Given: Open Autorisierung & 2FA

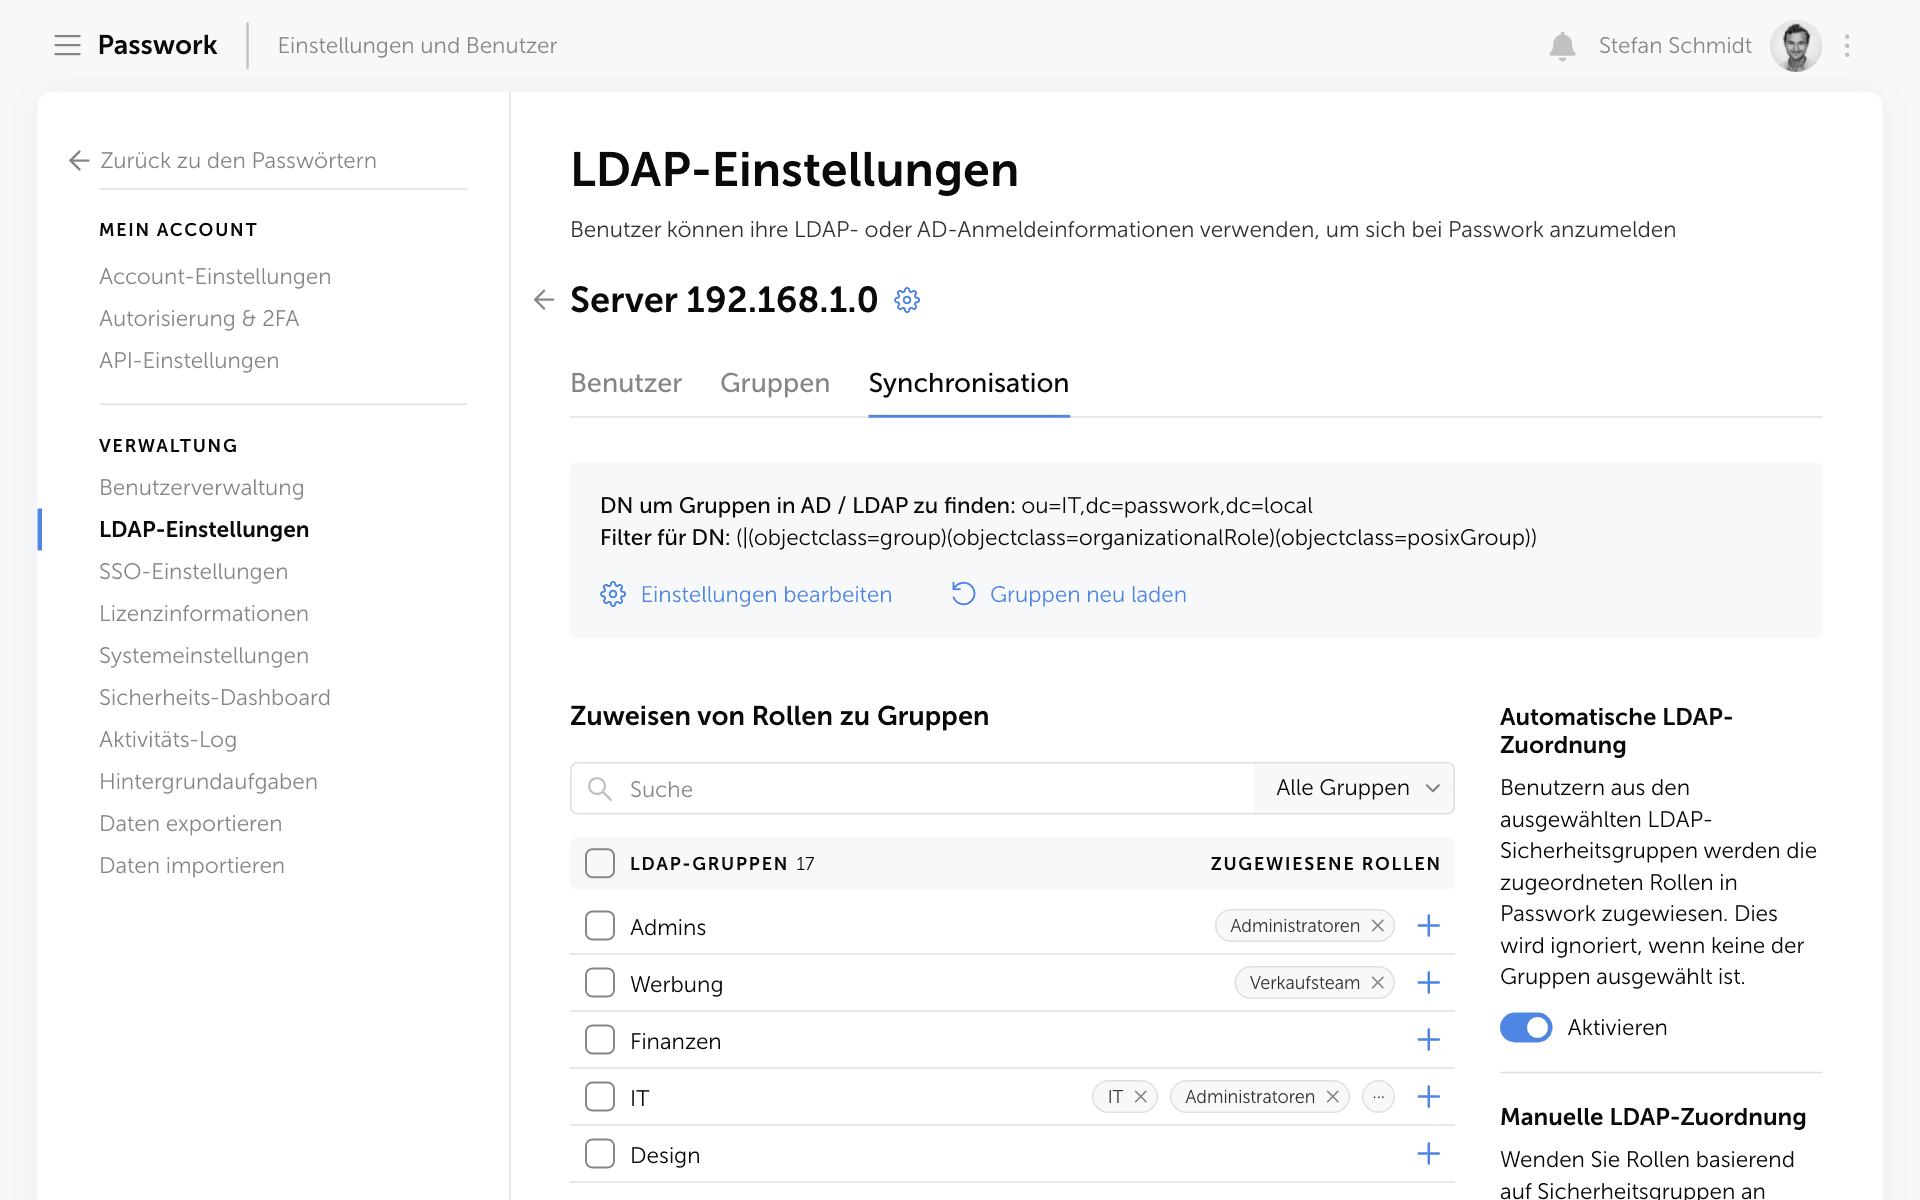Looking at the screenshot, I should tap(199, 318).
